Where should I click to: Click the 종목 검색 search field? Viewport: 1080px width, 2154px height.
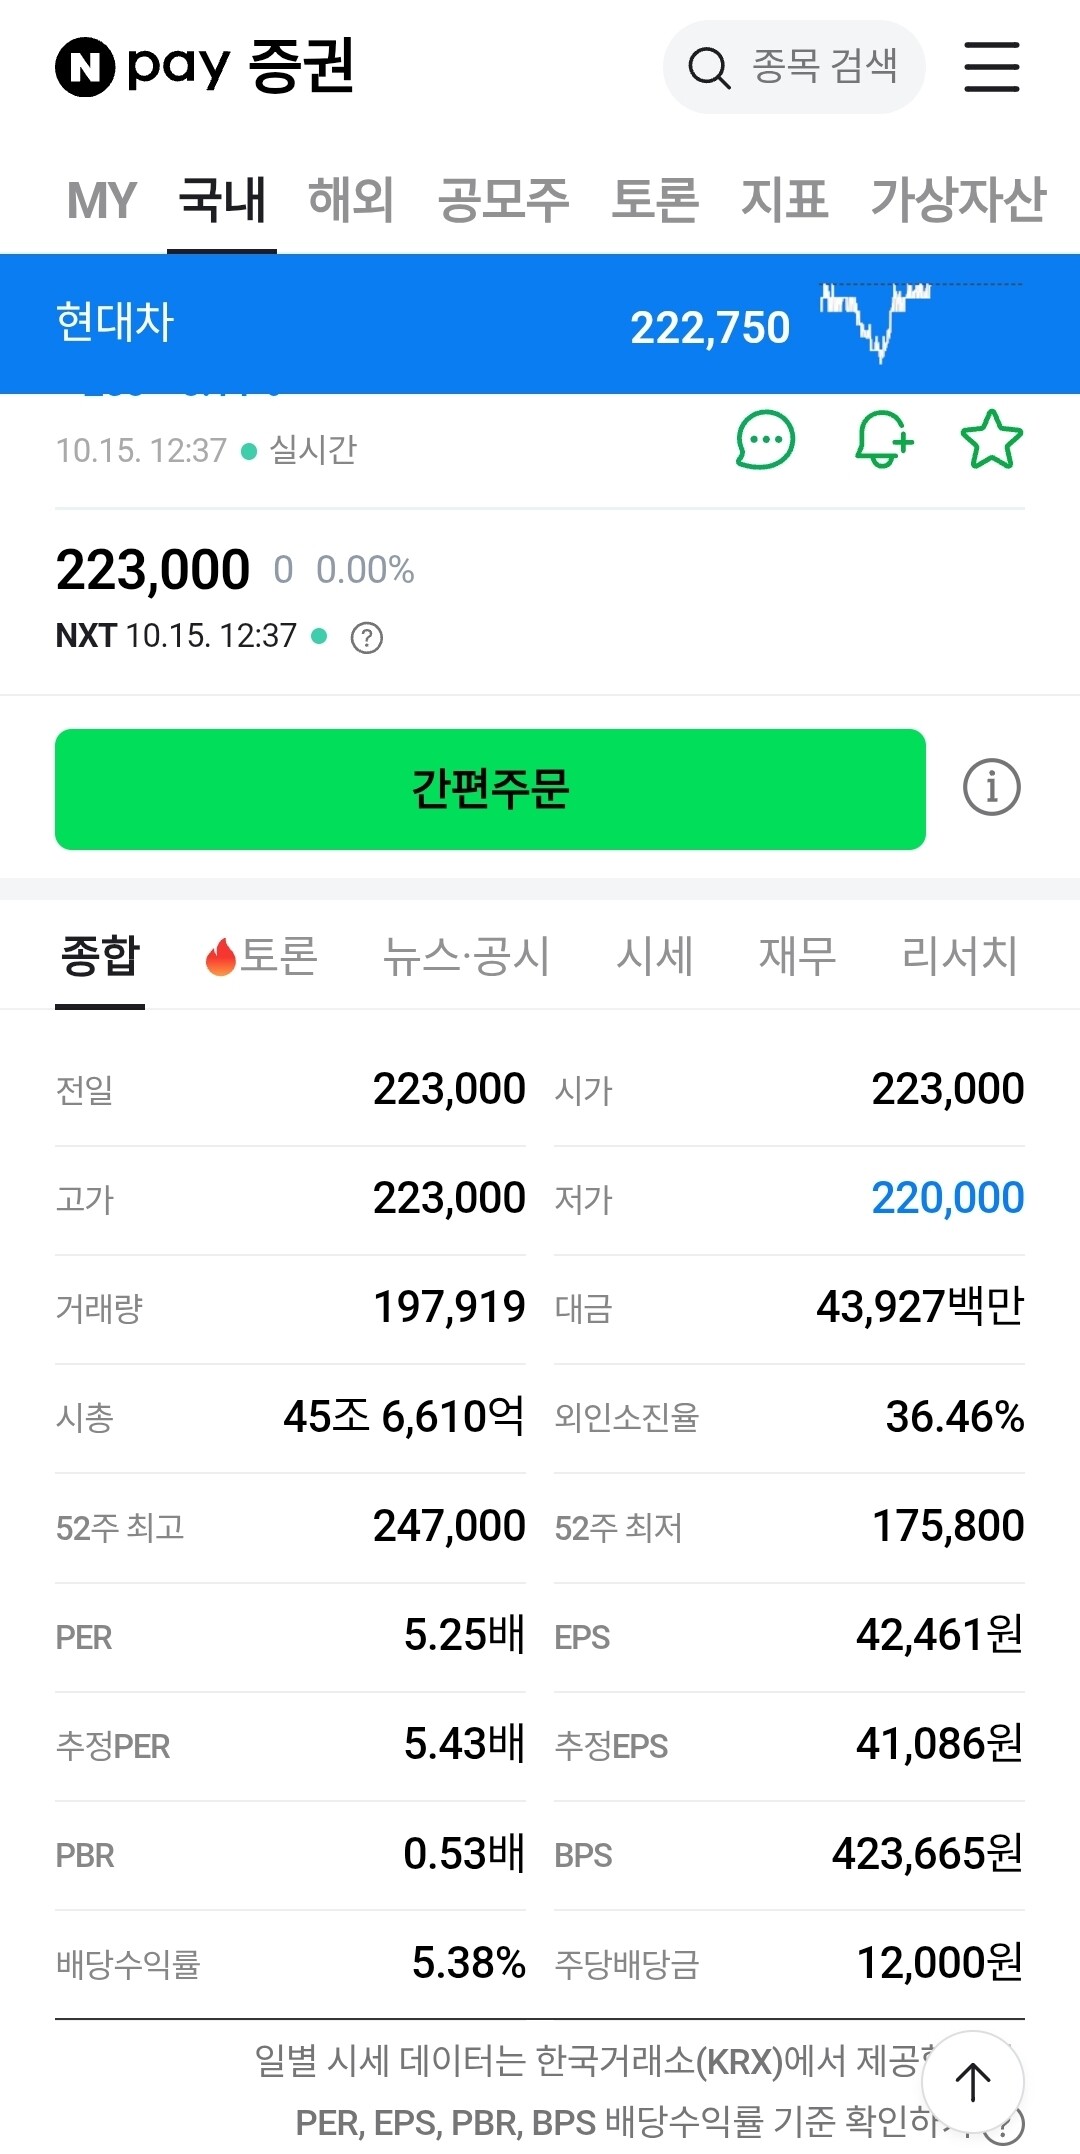(x=822, y=67)
